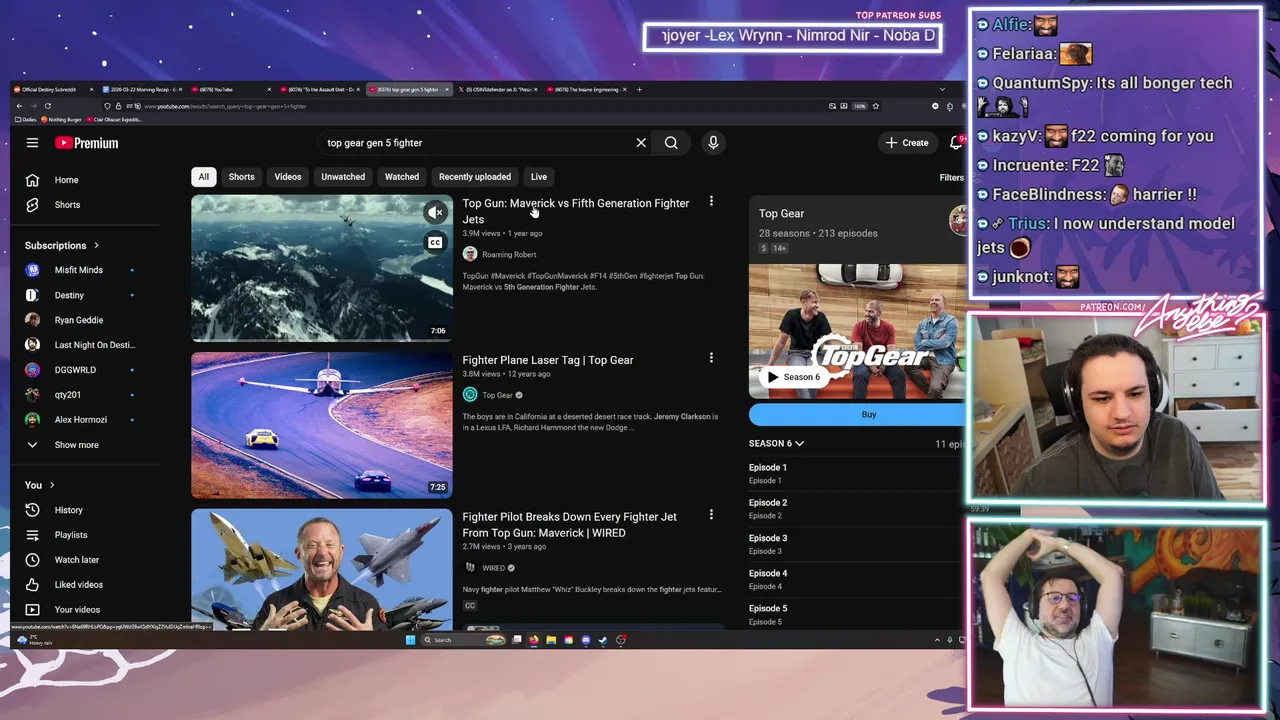Image resolution: width=1280 pixels, height=720 pixels.
Task: Click the Create button
Action: pos(907,143)
